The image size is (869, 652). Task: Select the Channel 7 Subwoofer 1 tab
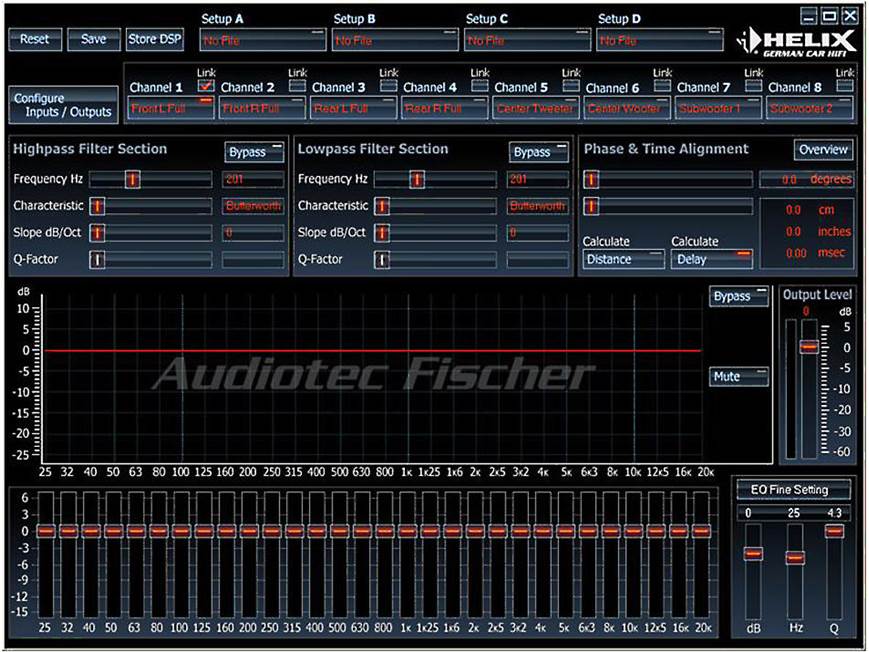pyautogui.click(x=718, y=108)
